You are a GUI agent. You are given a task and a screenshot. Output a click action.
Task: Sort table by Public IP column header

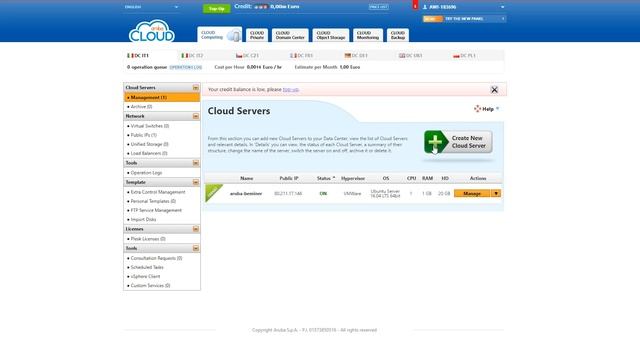tap(289, 178)
